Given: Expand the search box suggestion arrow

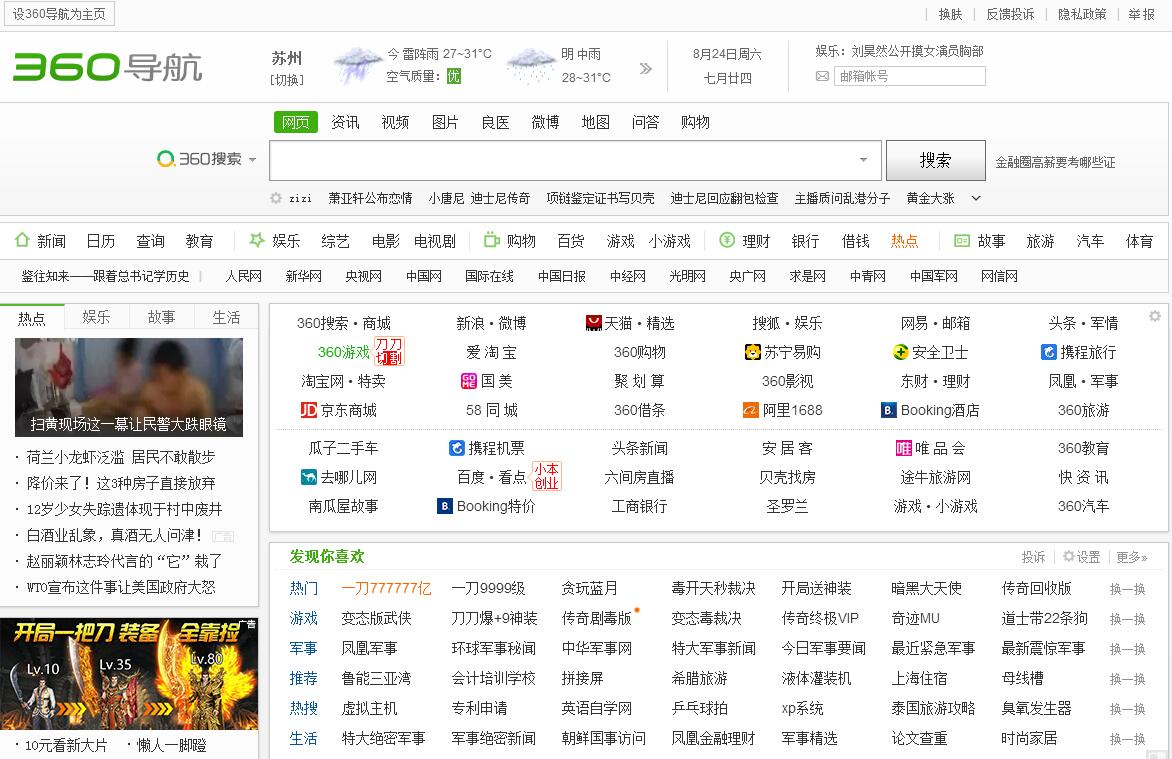Looking at the screenshot, I should pyautogui.click(x=863, y=160).
